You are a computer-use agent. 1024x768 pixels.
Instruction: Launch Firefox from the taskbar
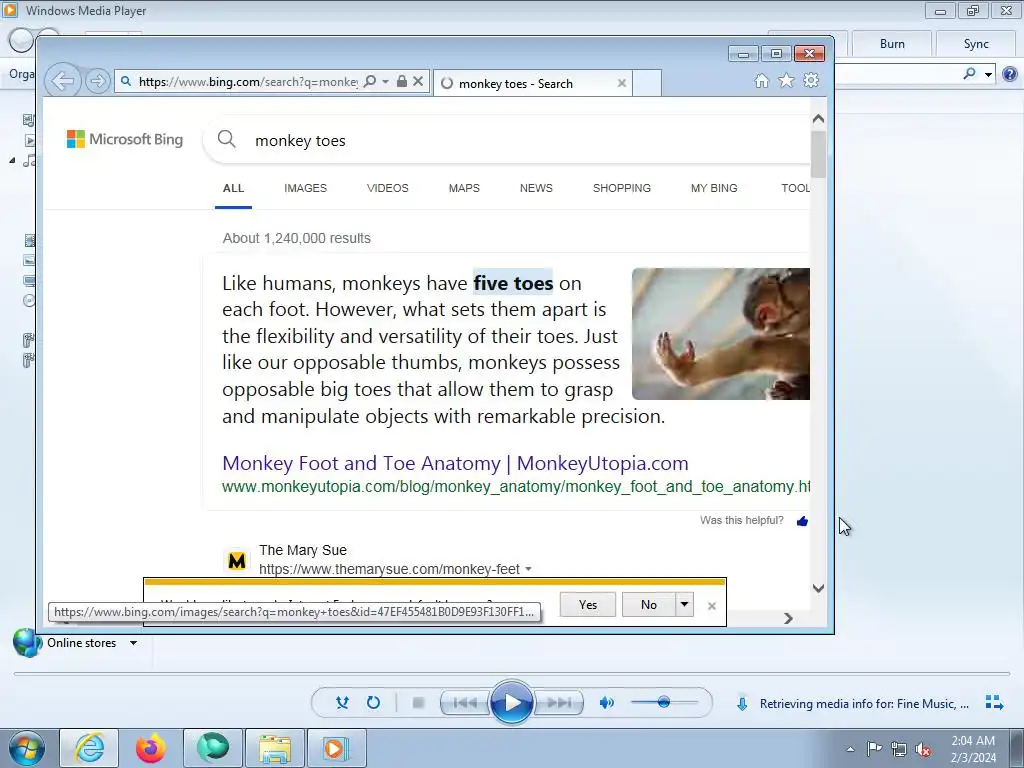click(x=151, y=748)
